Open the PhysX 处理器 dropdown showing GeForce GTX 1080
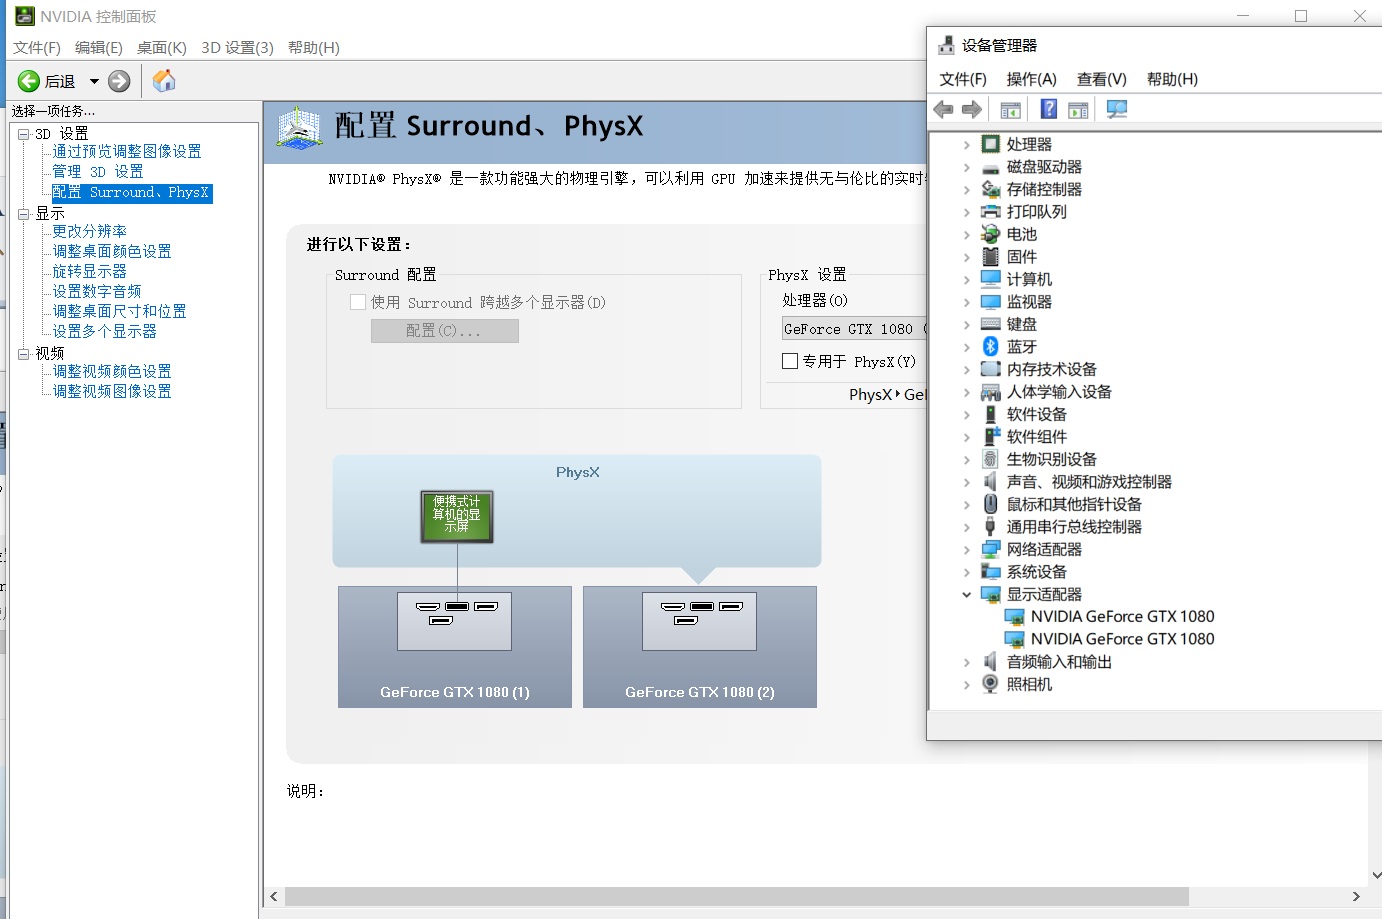Screen dimensions: 1382x919 point(855,329)
